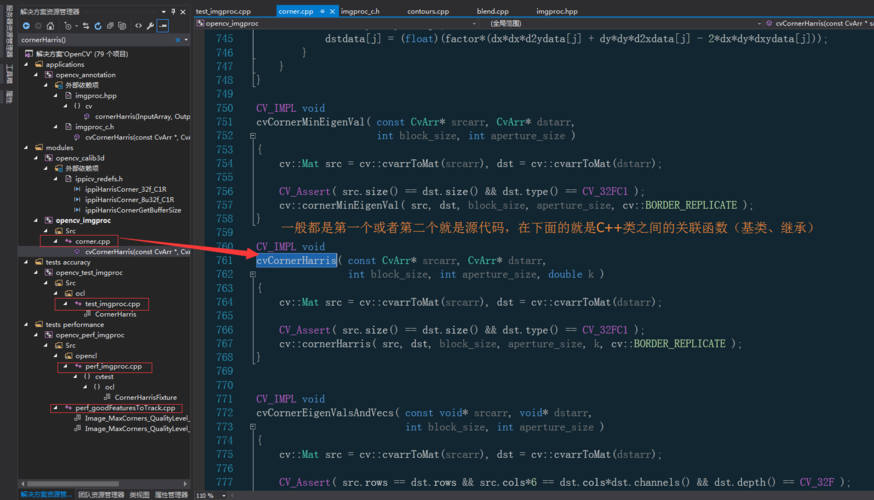The image size is (874, 500).
Task: Open perf_goodFeaturesToTrack.cpp in the tree
Action: 124,408
